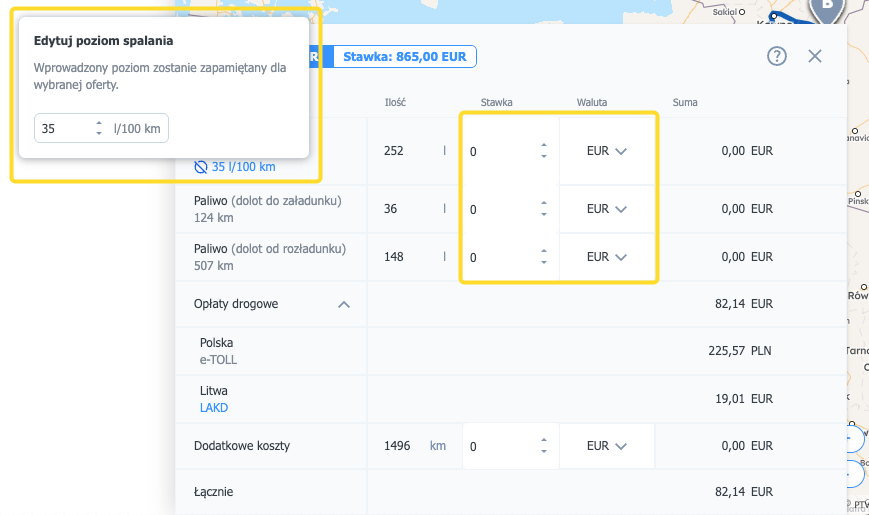Open the e-TOLL link for Polska

click(x=218, y=360)
